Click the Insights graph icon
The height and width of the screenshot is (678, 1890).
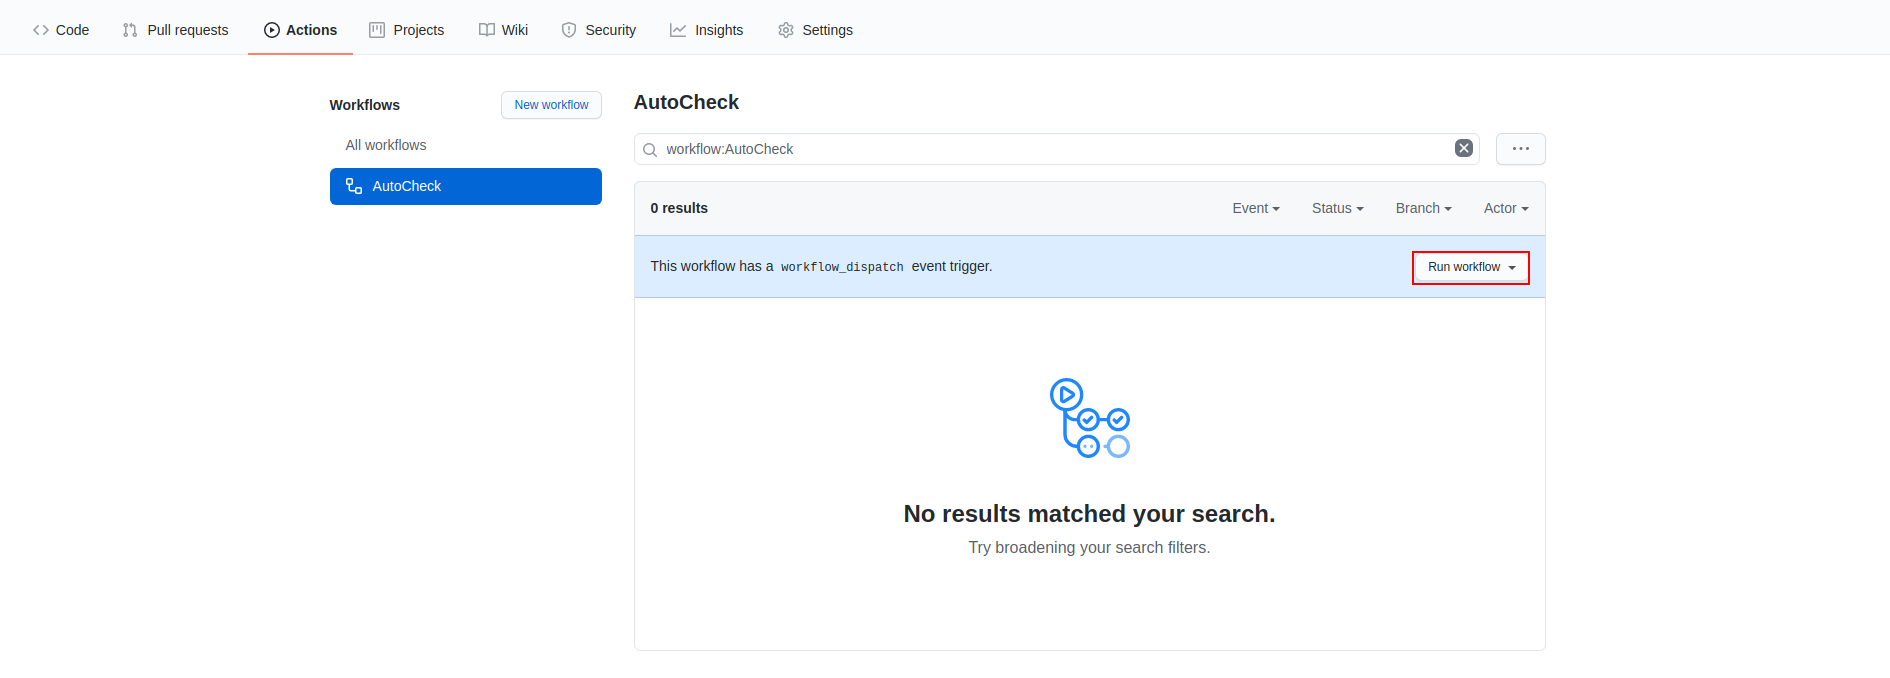point(678,30)
